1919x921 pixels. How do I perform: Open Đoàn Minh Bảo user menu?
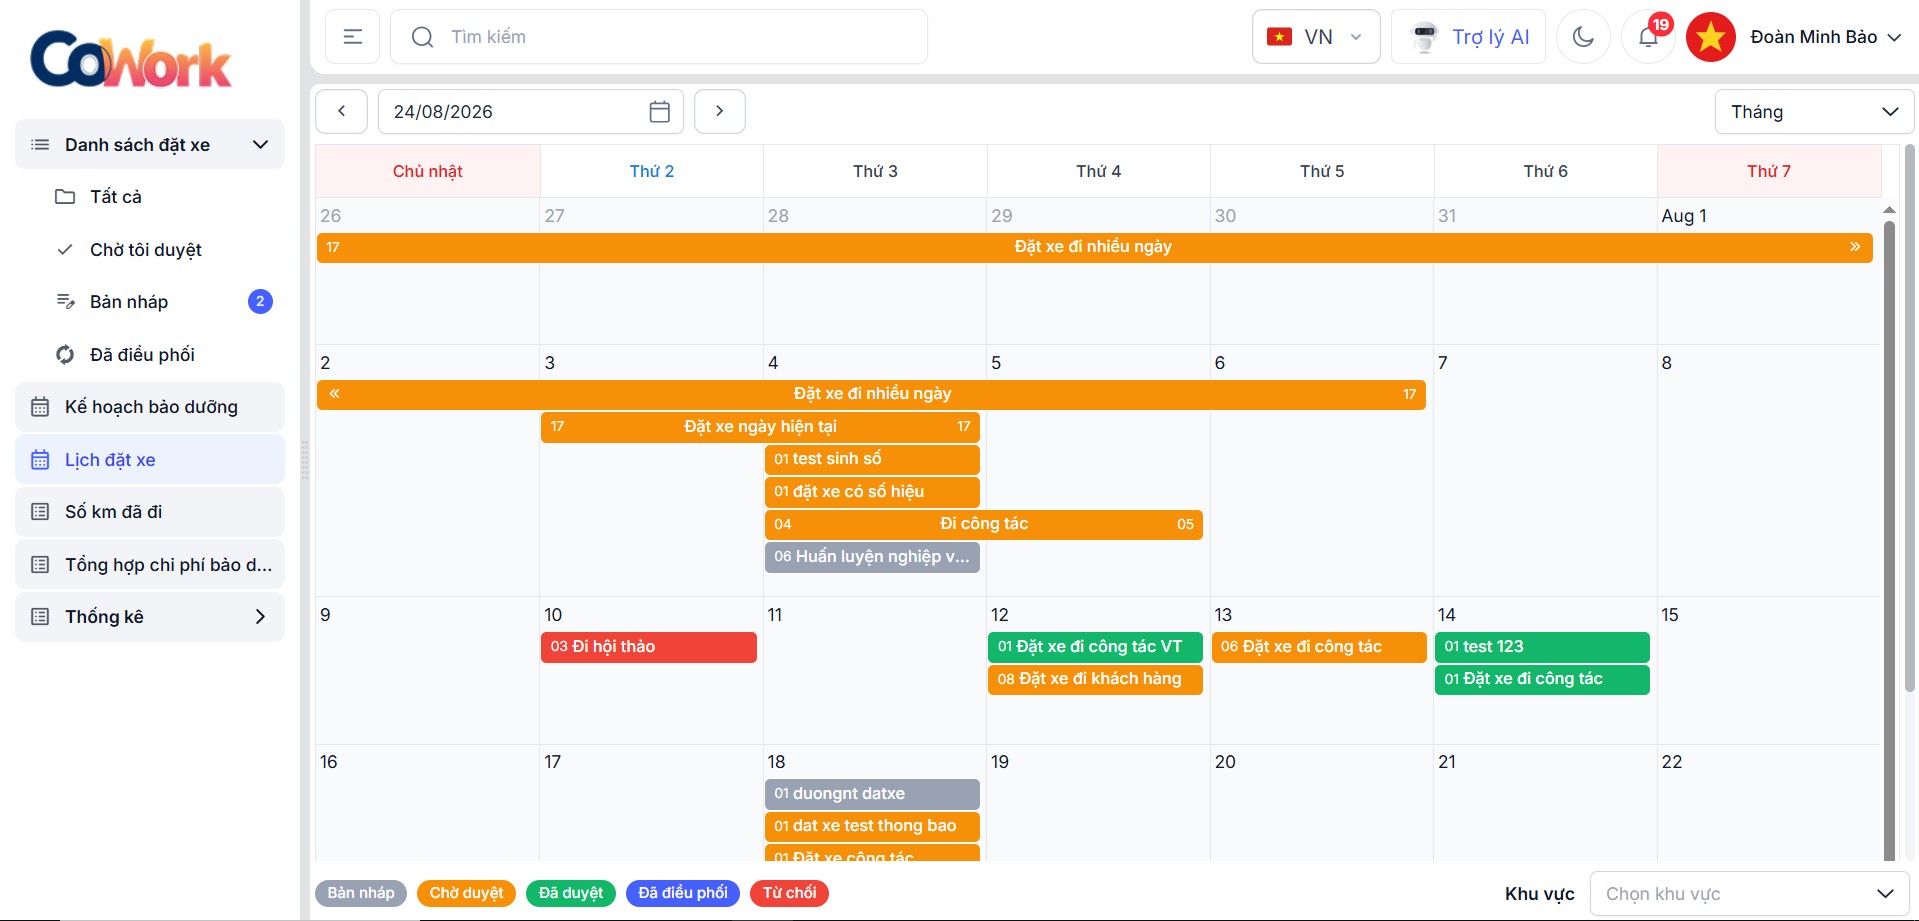click(1825, 37)
